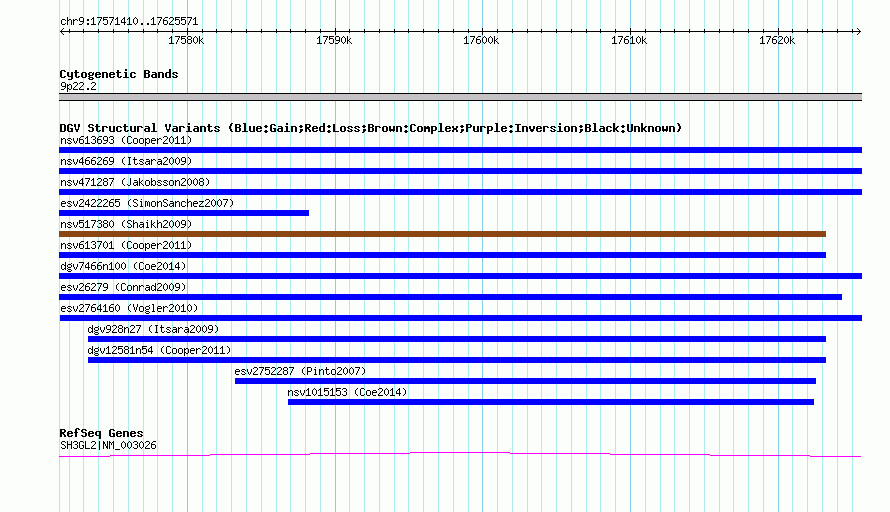Click the blue bar for nsv1015153
The height and width of the screenshot is (512, 890).
coord(551,402)
